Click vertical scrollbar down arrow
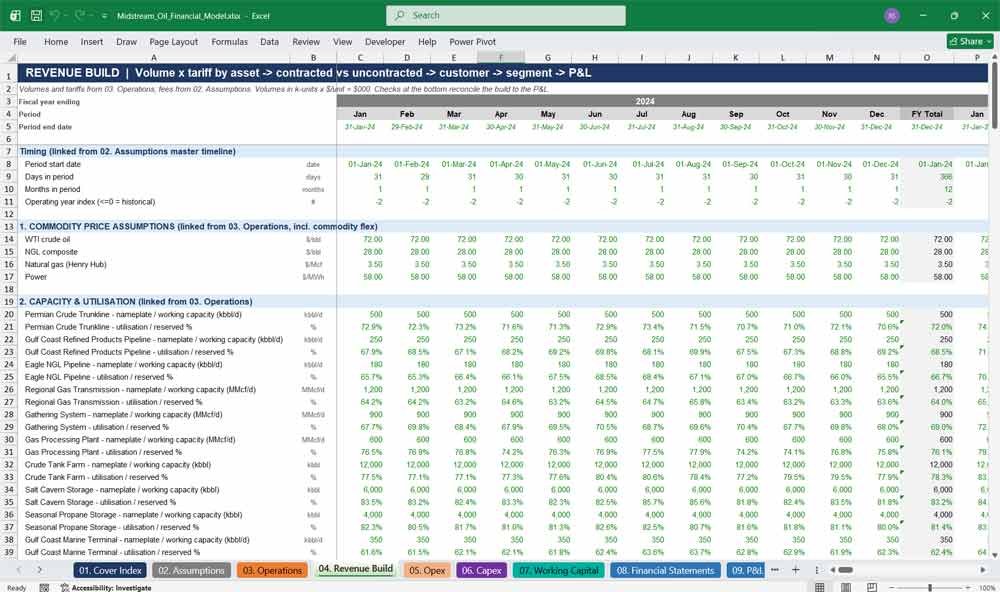This screenshot has height=592, width=1000. coord(994,555)
